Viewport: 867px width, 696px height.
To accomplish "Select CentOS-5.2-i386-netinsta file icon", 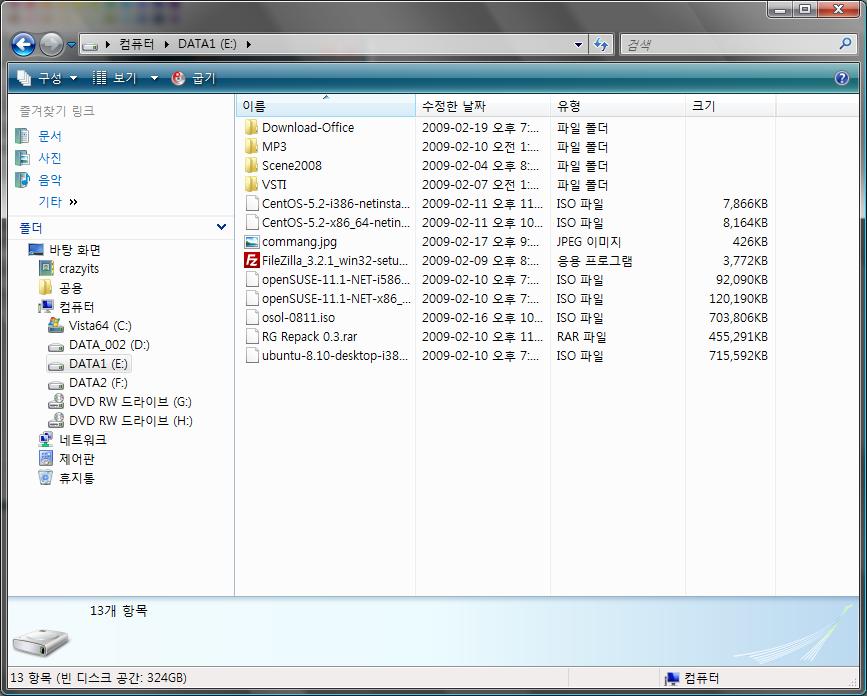I will 252,203.
